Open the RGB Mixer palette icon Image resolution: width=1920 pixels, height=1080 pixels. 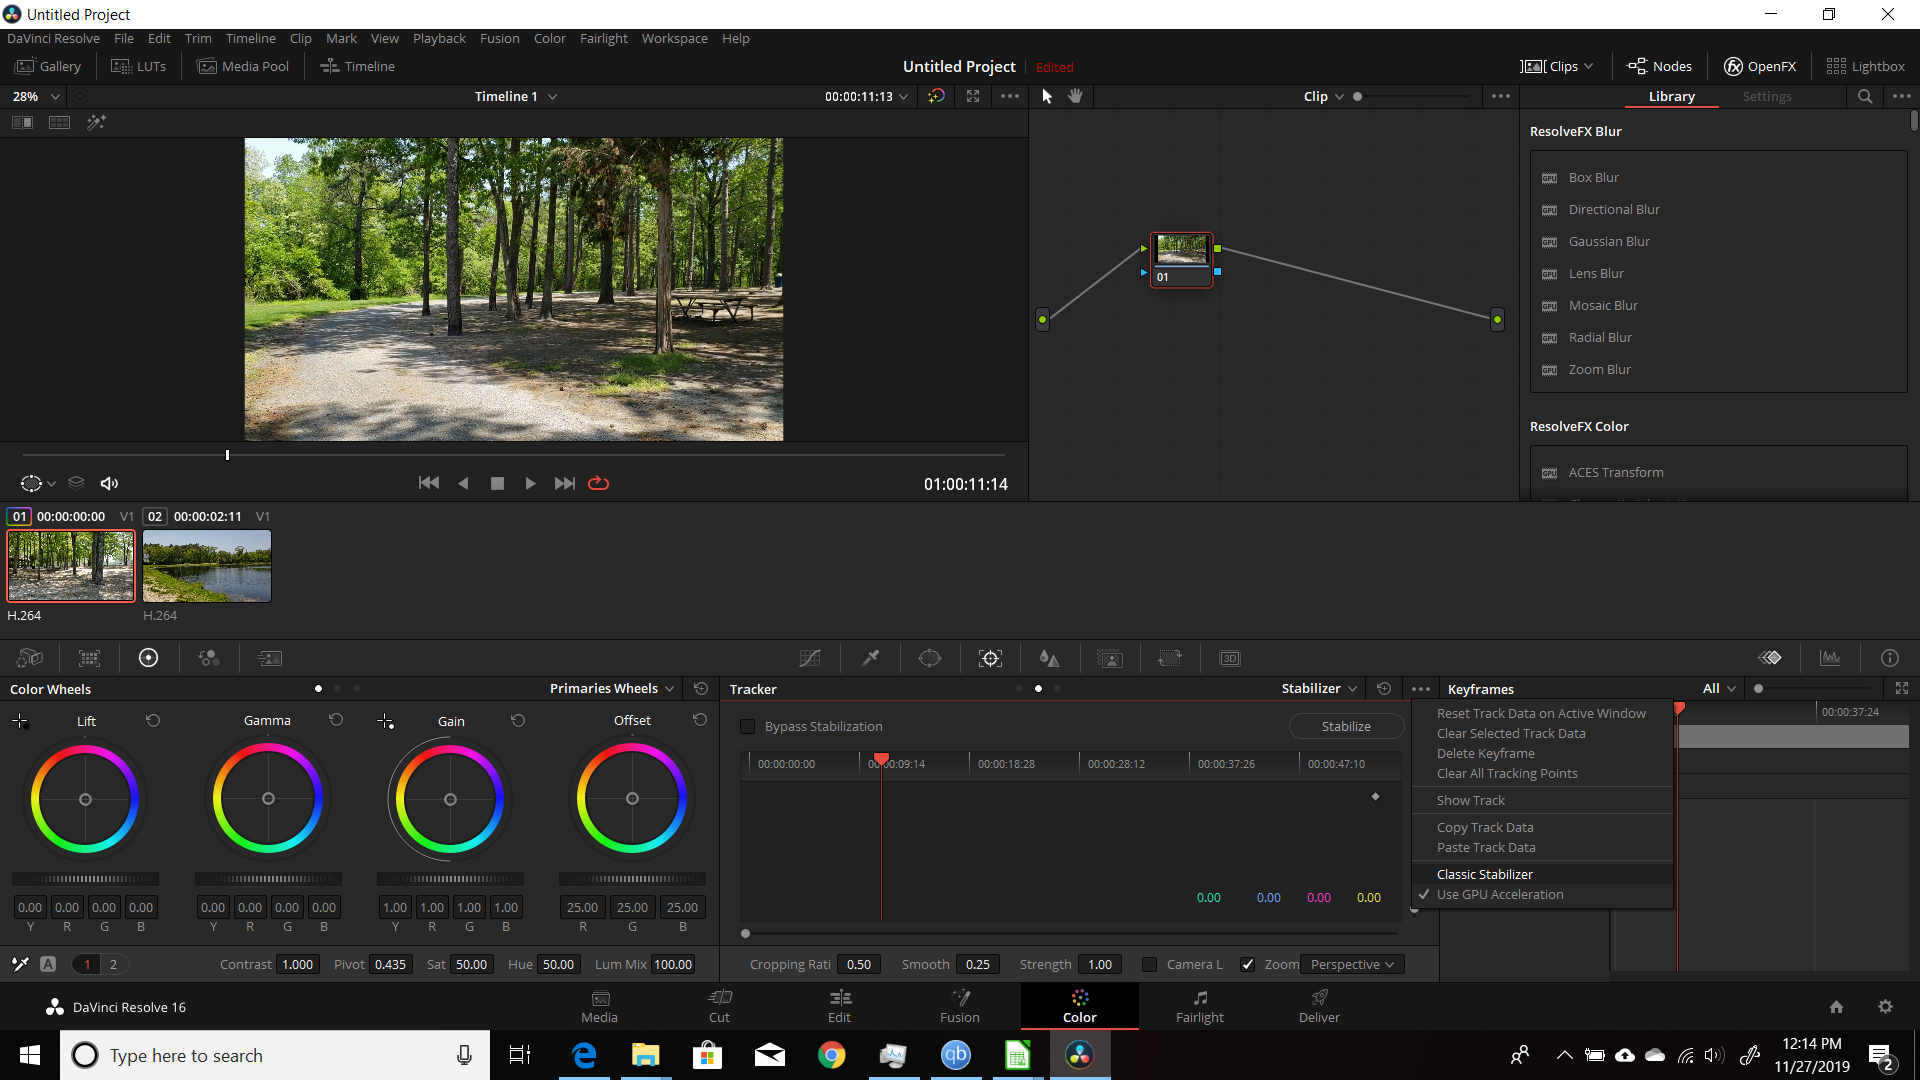click(209, 658)
